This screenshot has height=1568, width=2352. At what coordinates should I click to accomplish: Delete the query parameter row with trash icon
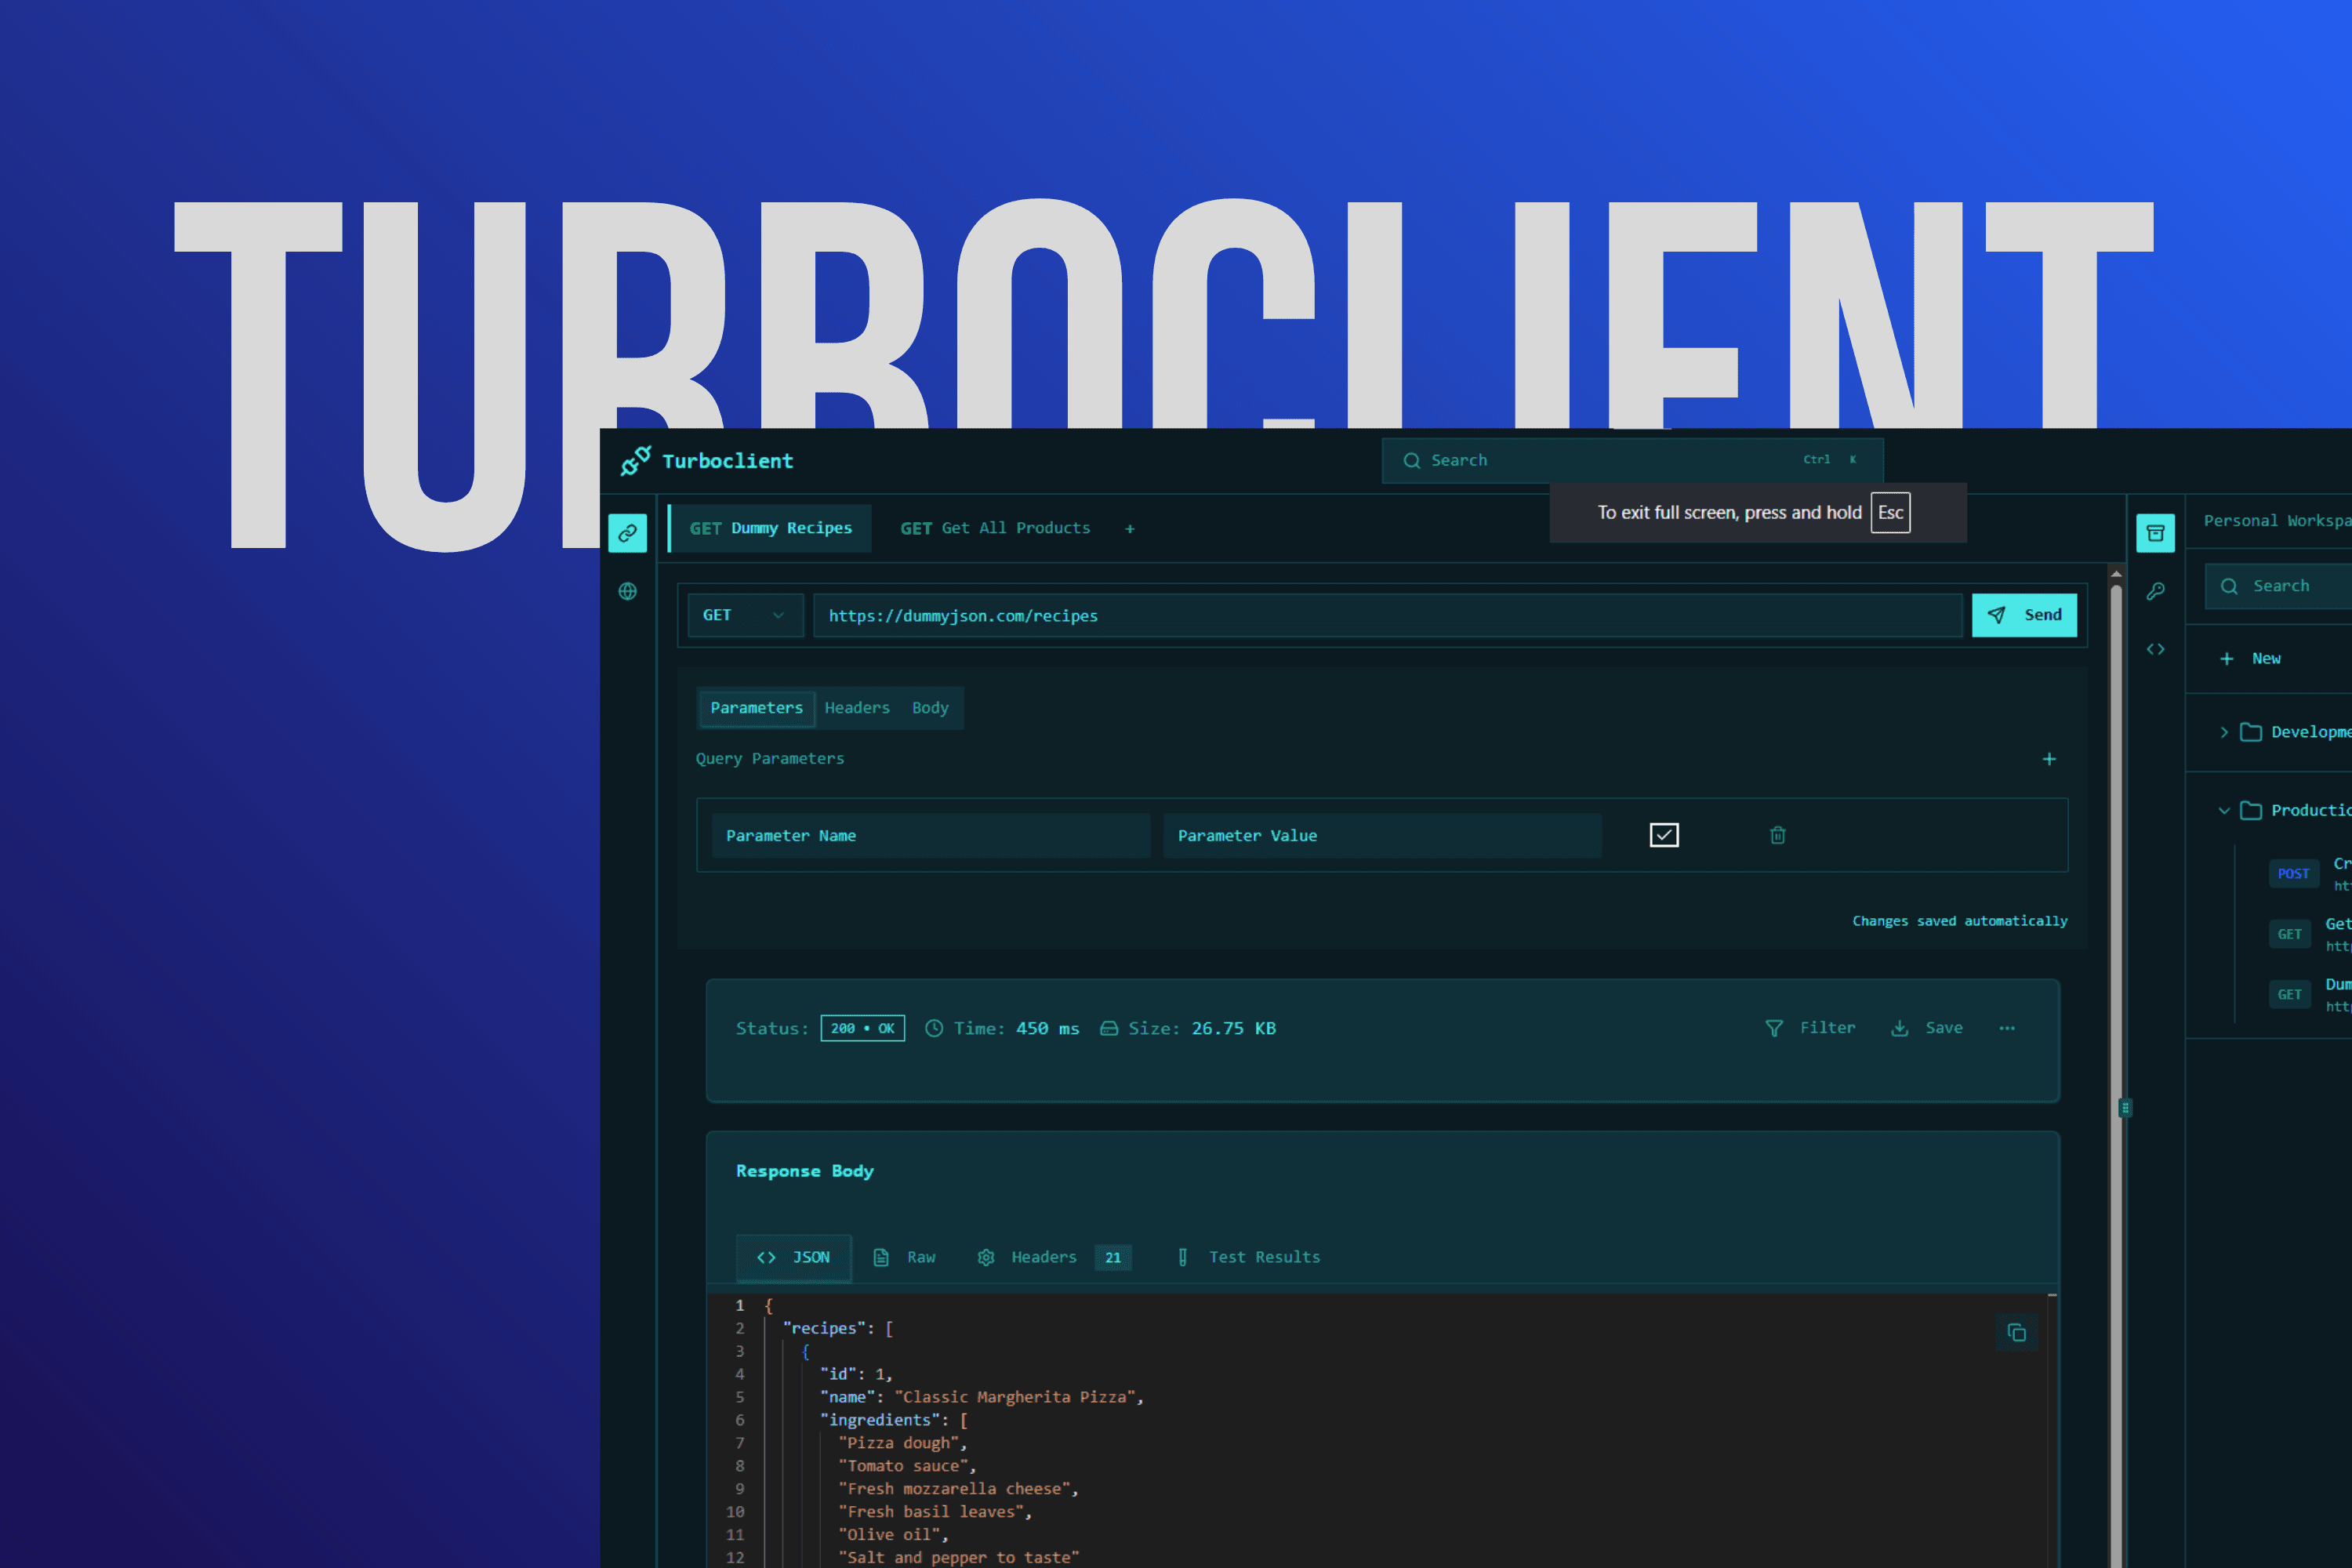1777,835
